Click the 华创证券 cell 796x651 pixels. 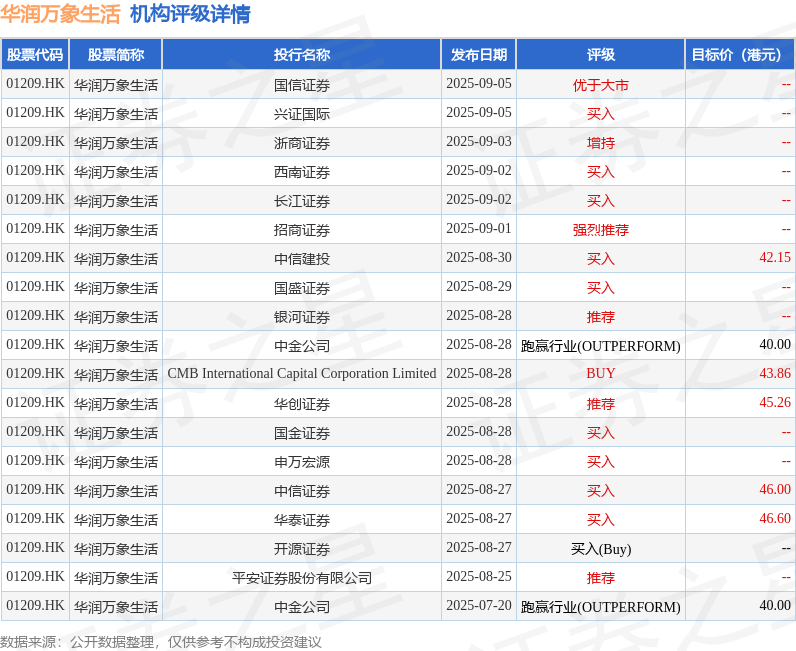coord(302,403)
